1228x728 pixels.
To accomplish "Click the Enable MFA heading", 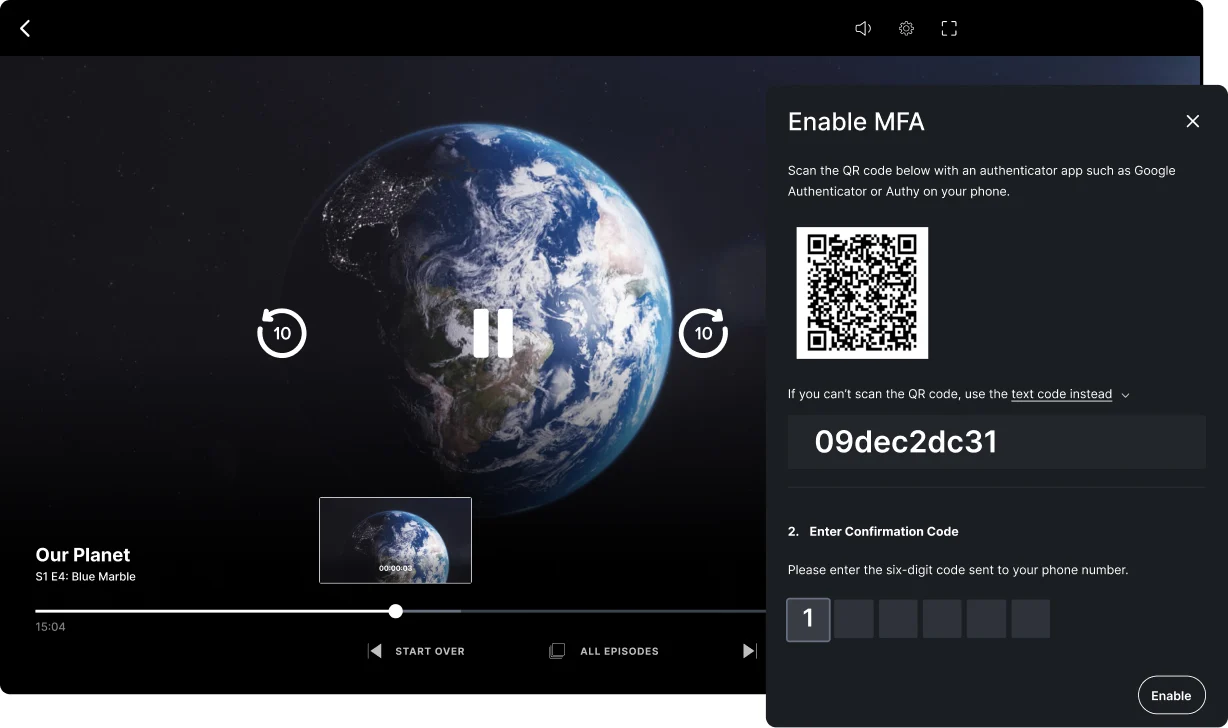I will coord(856,122).
